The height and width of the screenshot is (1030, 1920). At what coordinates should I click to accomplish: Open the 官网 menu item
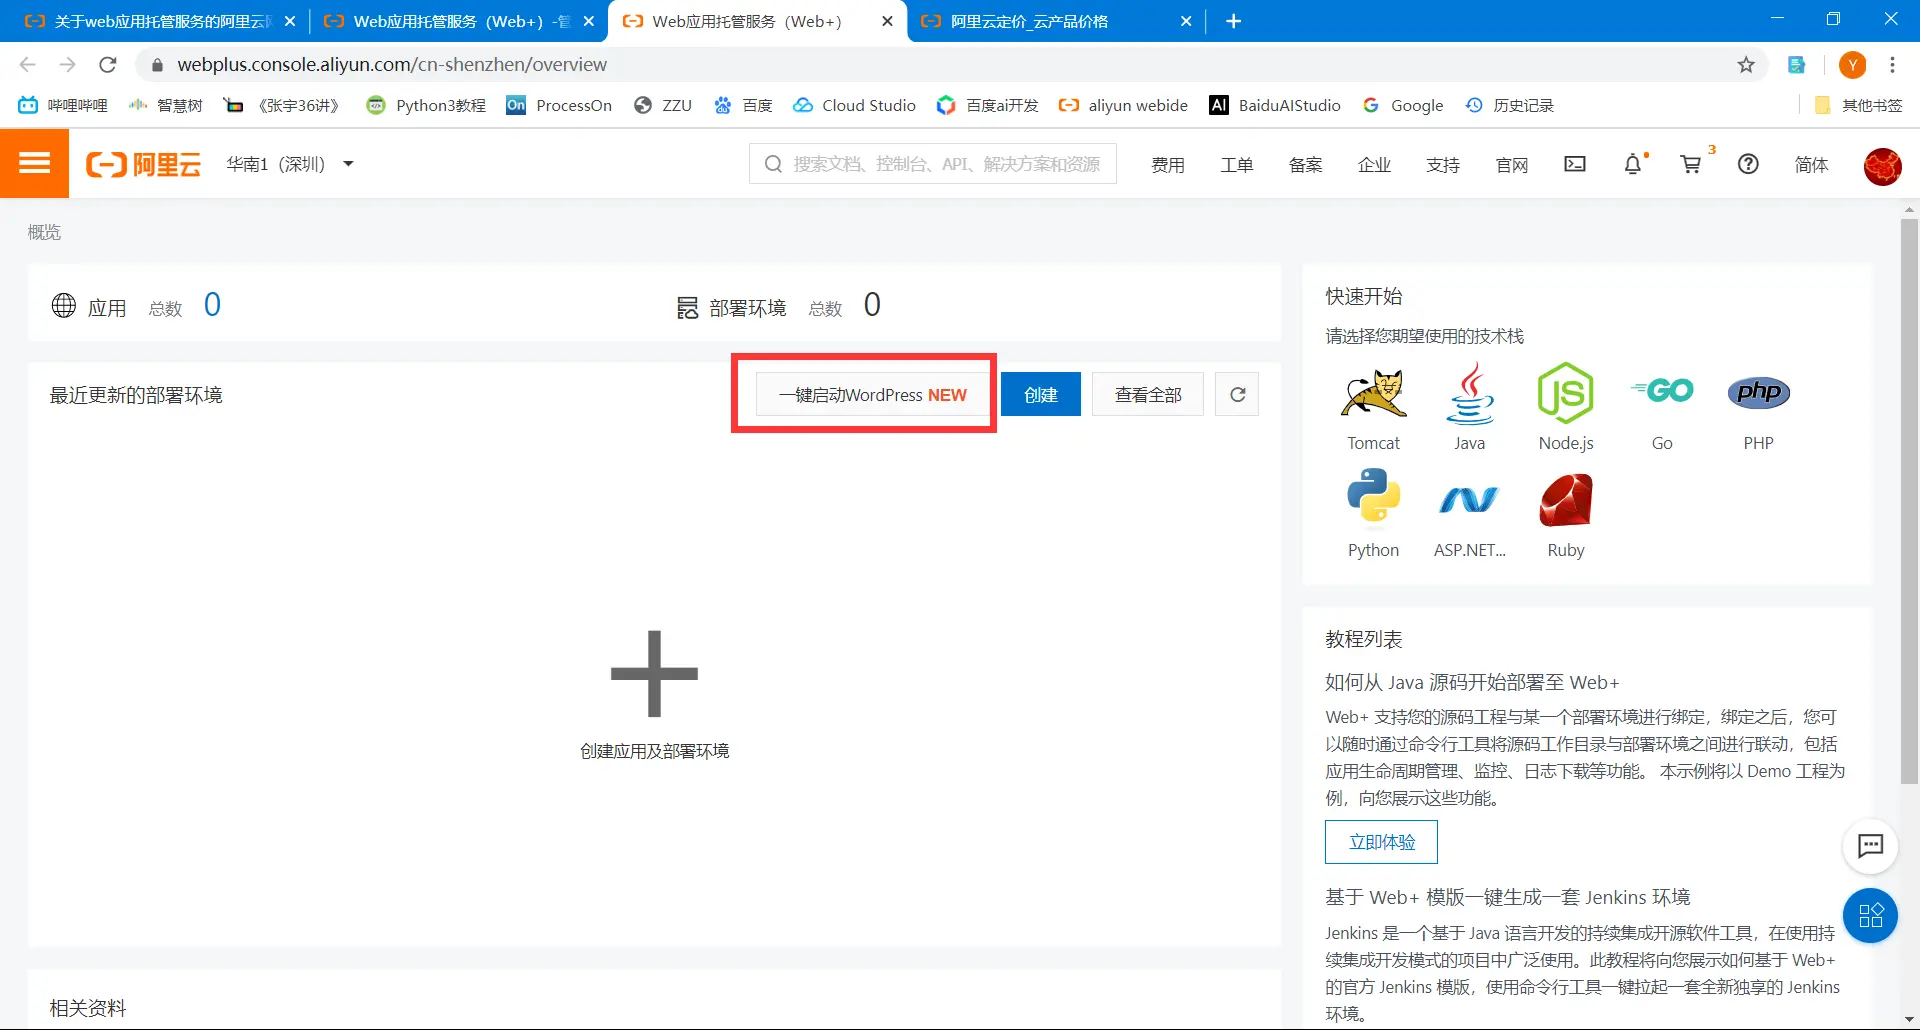coord(1512,165)
